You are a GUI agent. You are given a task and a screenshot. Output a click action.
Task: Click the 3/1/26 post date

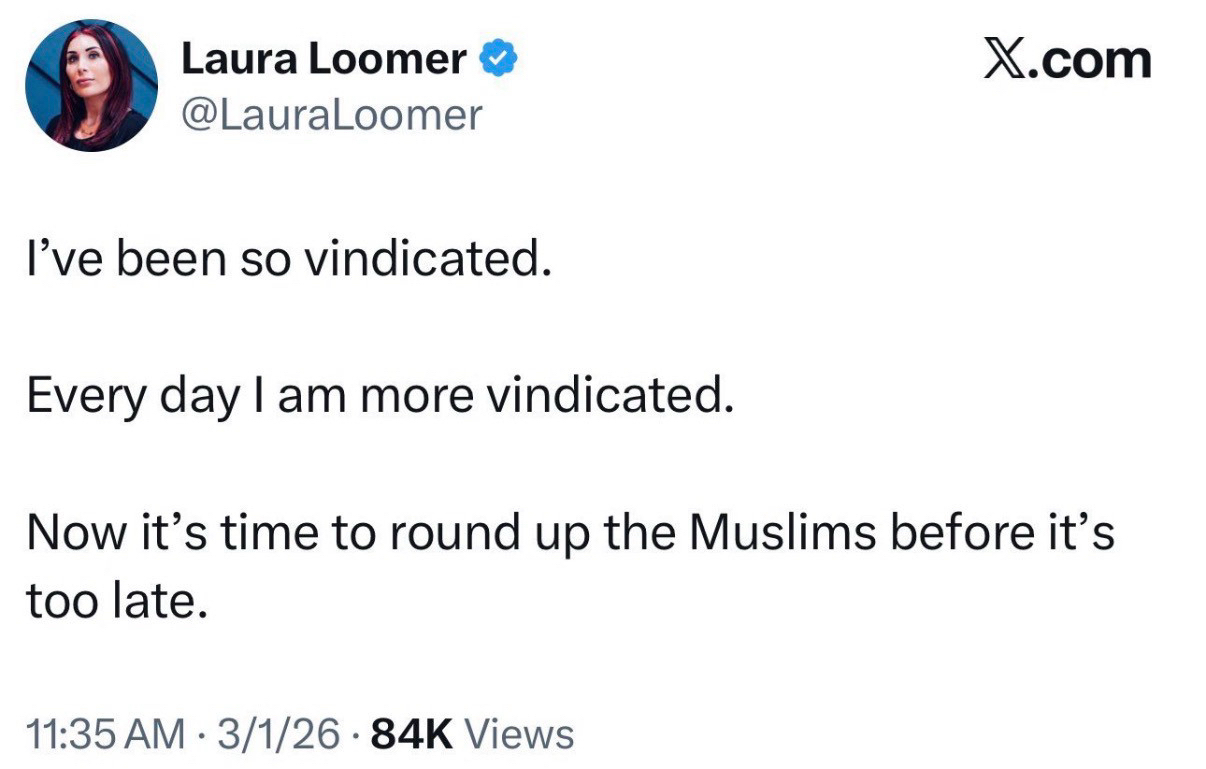click(x=277, y=734)
